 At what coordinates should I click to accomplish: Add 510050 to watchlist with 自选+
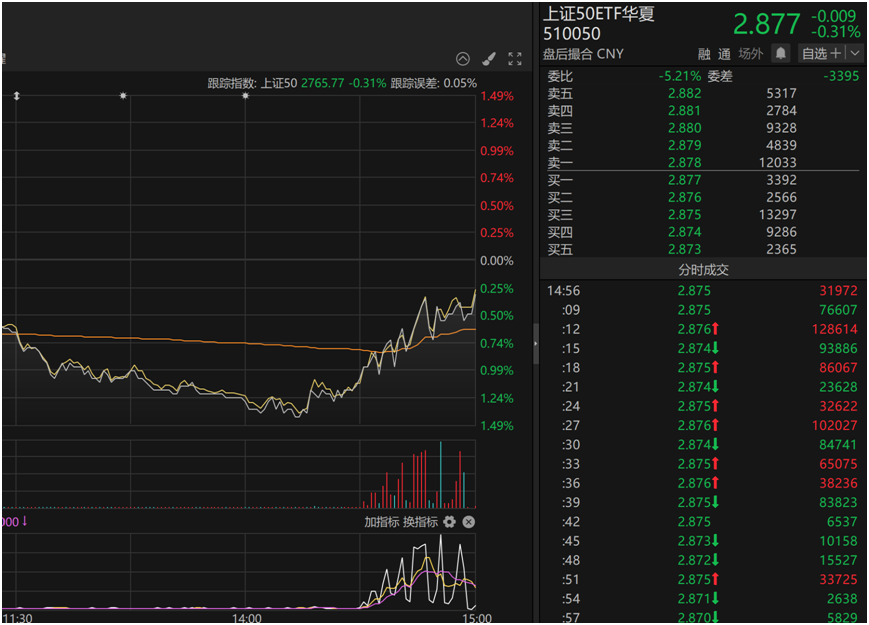[821, 53]
